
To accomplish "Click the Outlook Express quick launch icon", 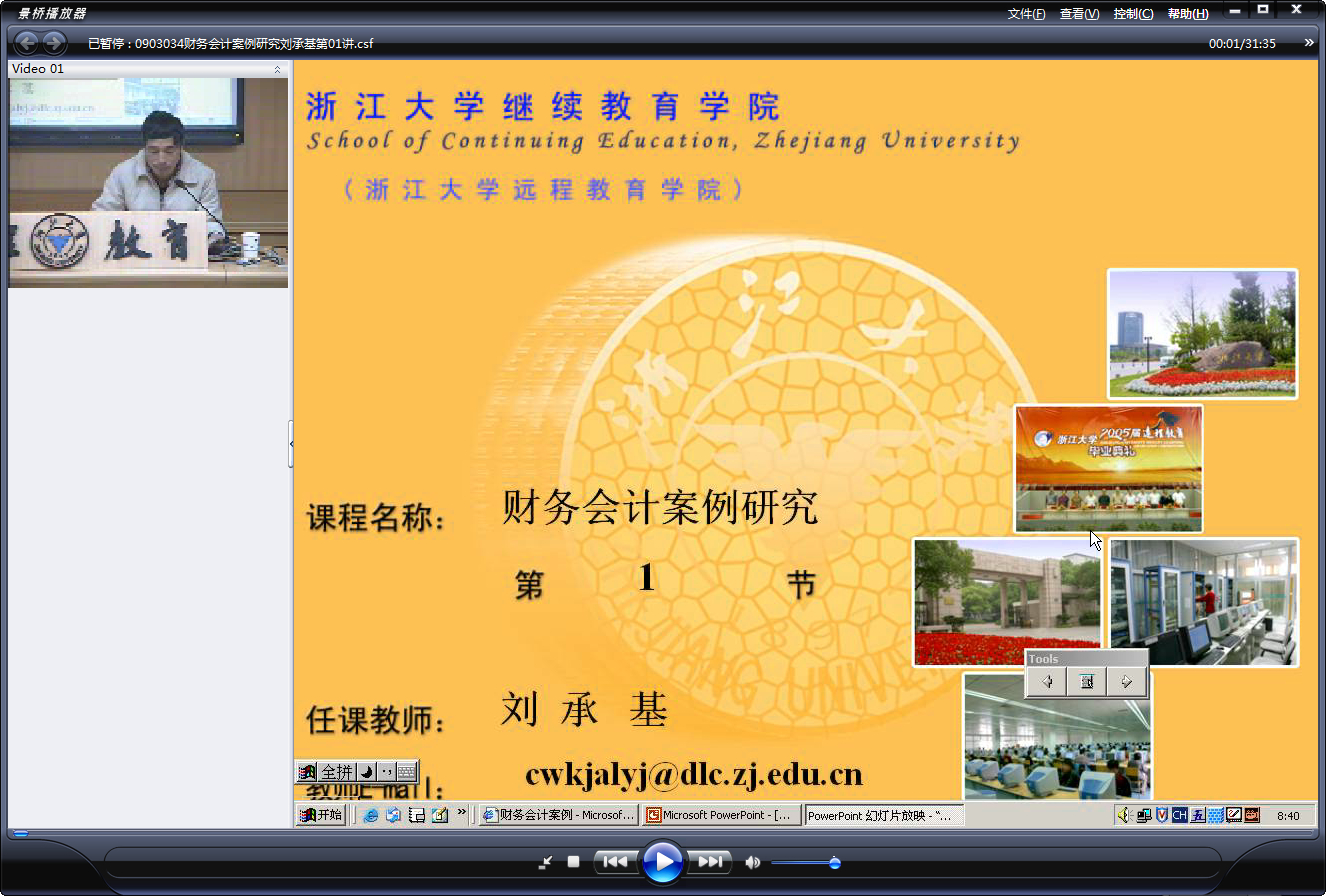I will [393, 815].
